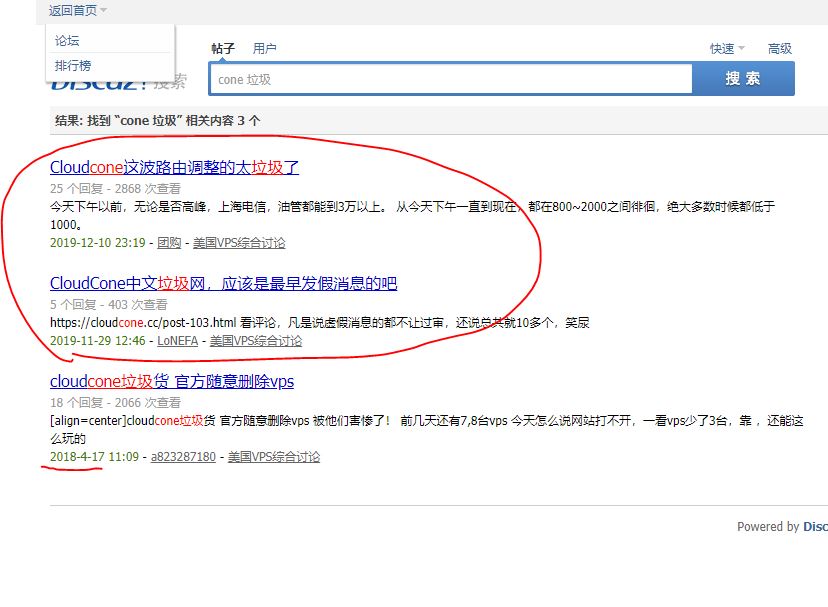The height and width of the screenshot is (607, 828).
Task: Open 美国VPS综合讨论 forum link under third result
Action: coord(274,457)
